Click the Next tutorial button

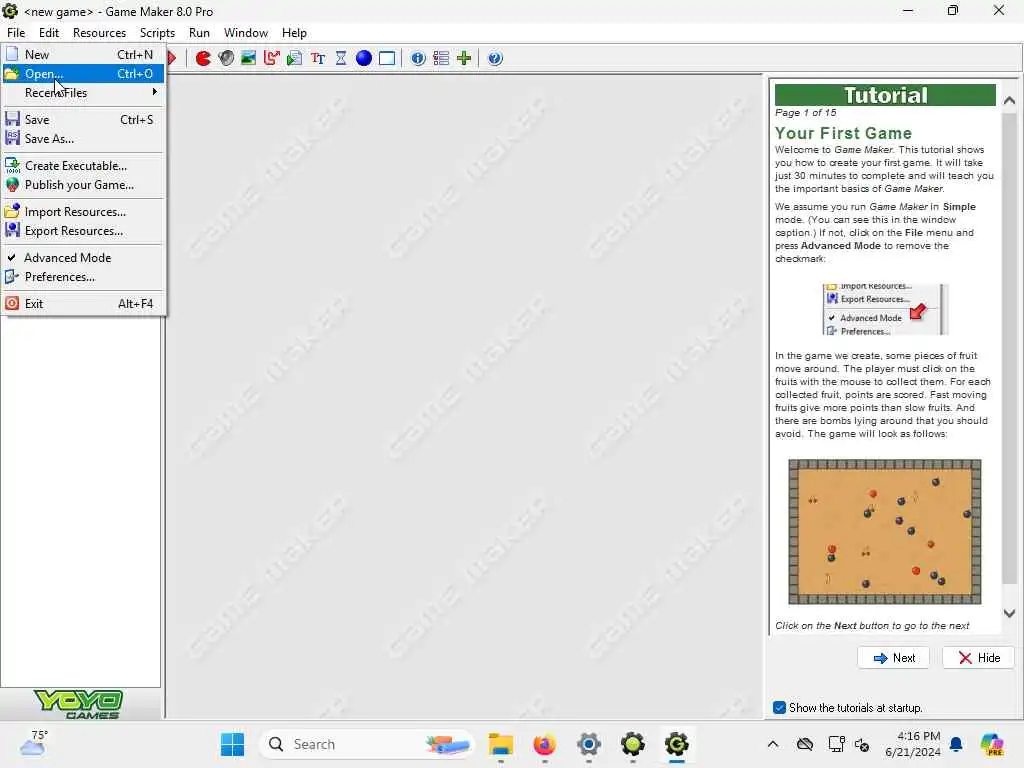[x=893, y=658]
